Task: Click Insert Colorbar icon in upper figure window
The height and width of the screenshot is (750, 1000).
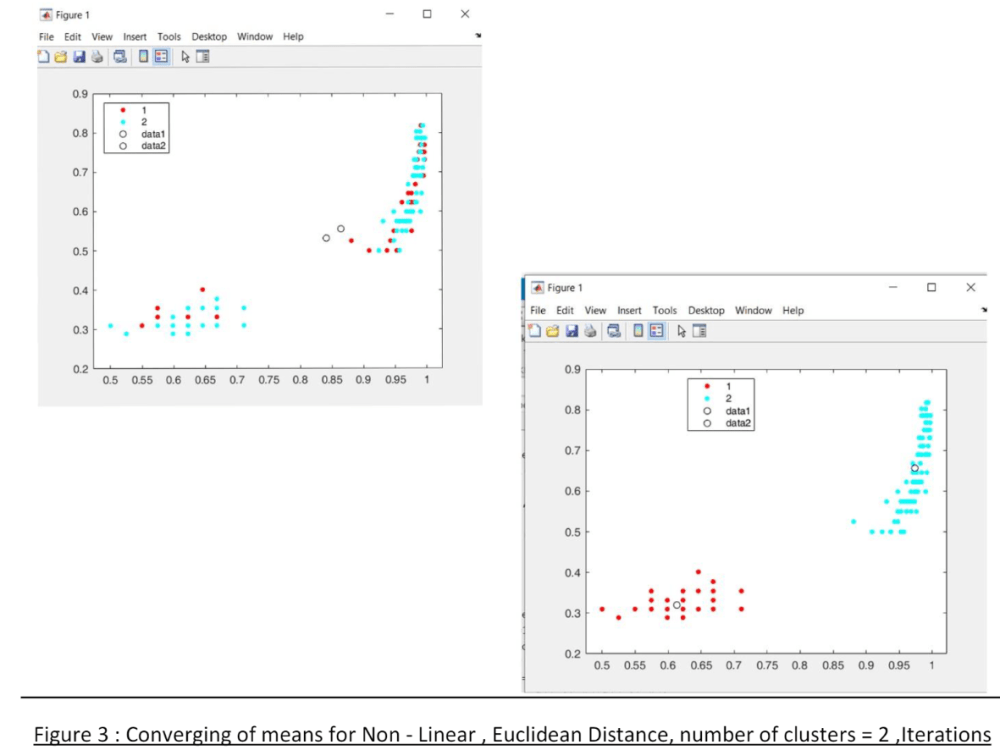Action: (143, 57)
